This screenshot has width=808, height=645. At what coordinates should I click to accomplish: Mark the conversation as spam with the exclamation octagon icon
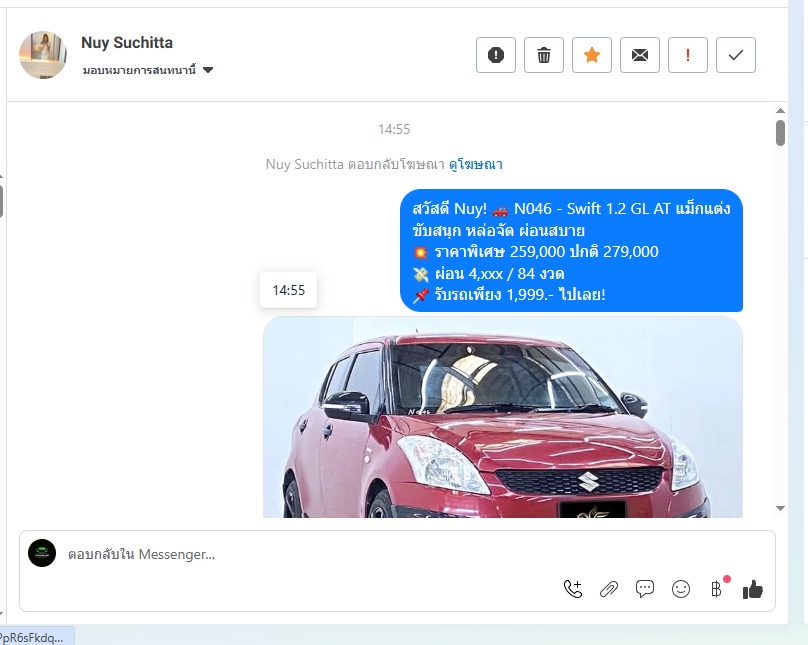496,55
